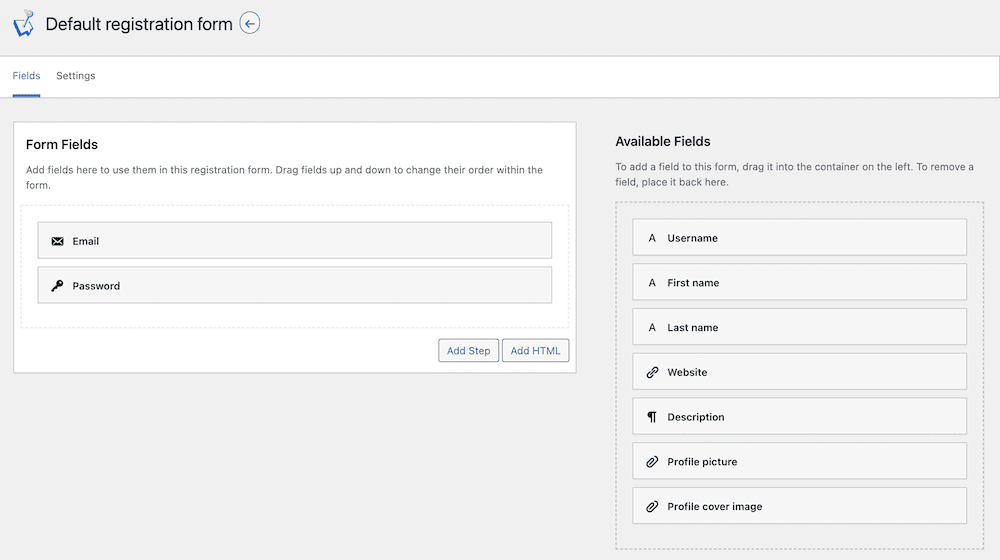The height and width of the screenshot is (560, 1000).
Task: Click the plugin logo in header
Action: coord(24,24)
